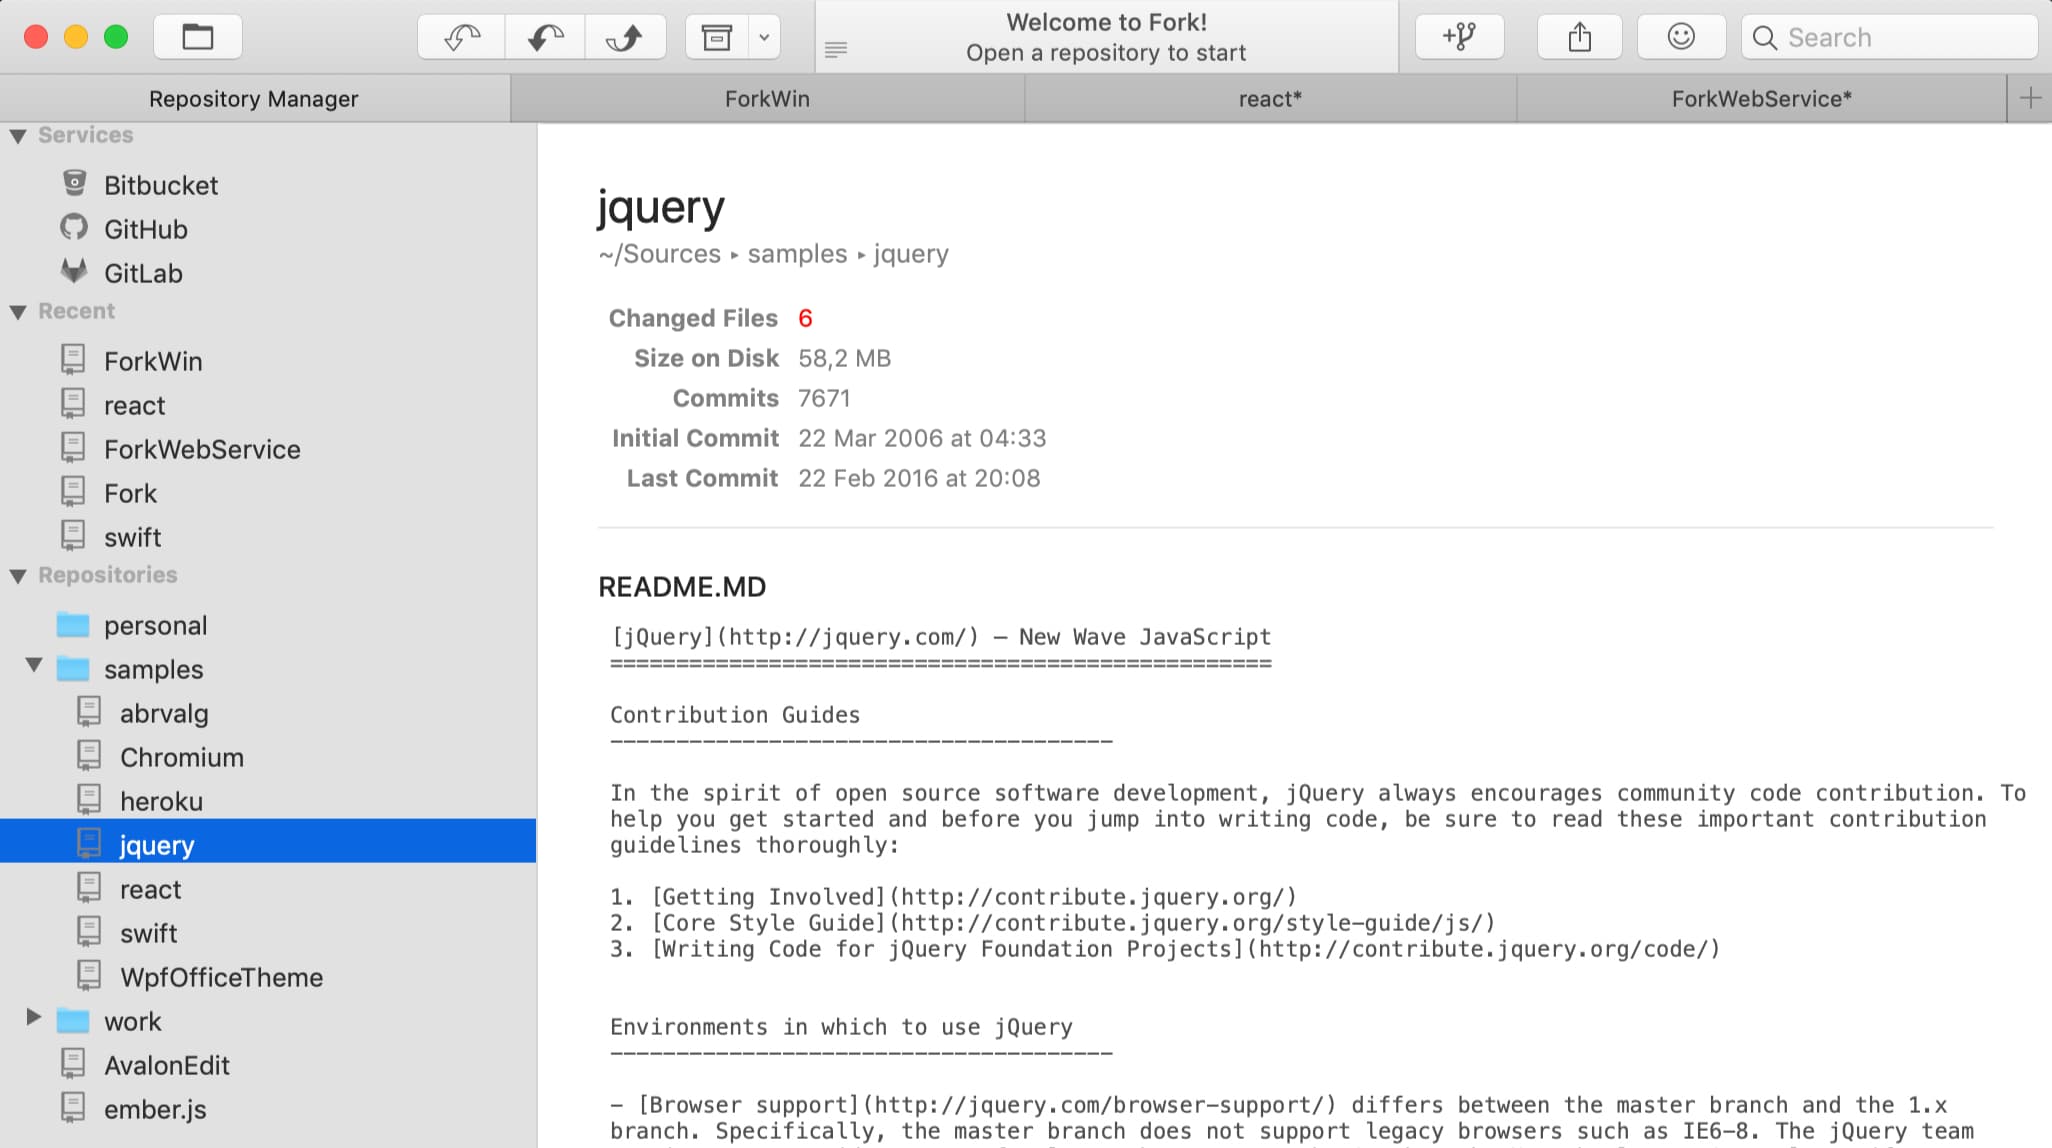
Task: Click the GitLab service icon
Action: (x=74, y=271)
